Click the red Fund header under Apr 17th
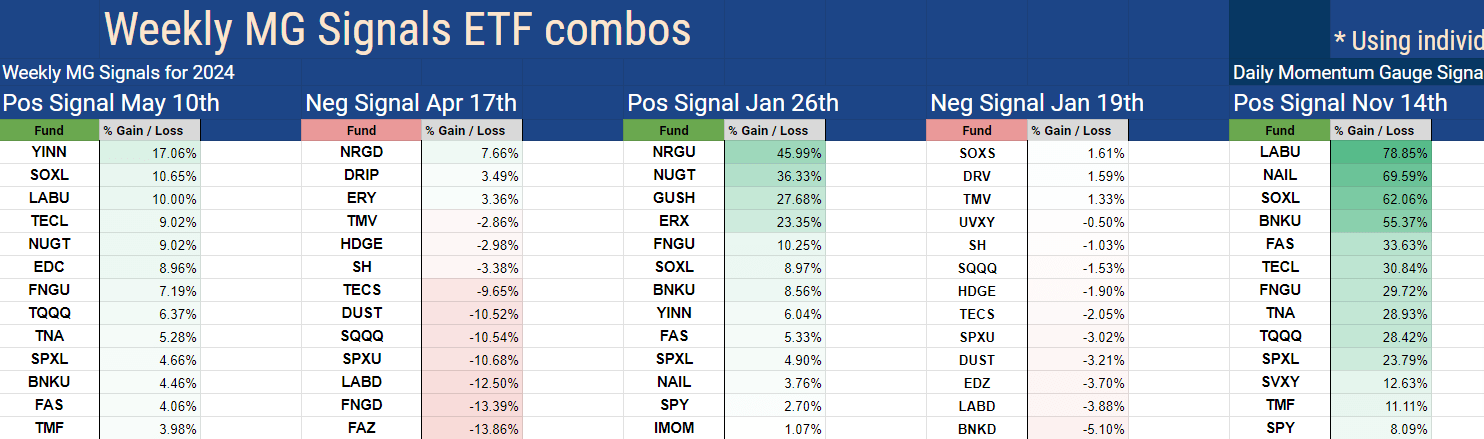 [361, 130]
